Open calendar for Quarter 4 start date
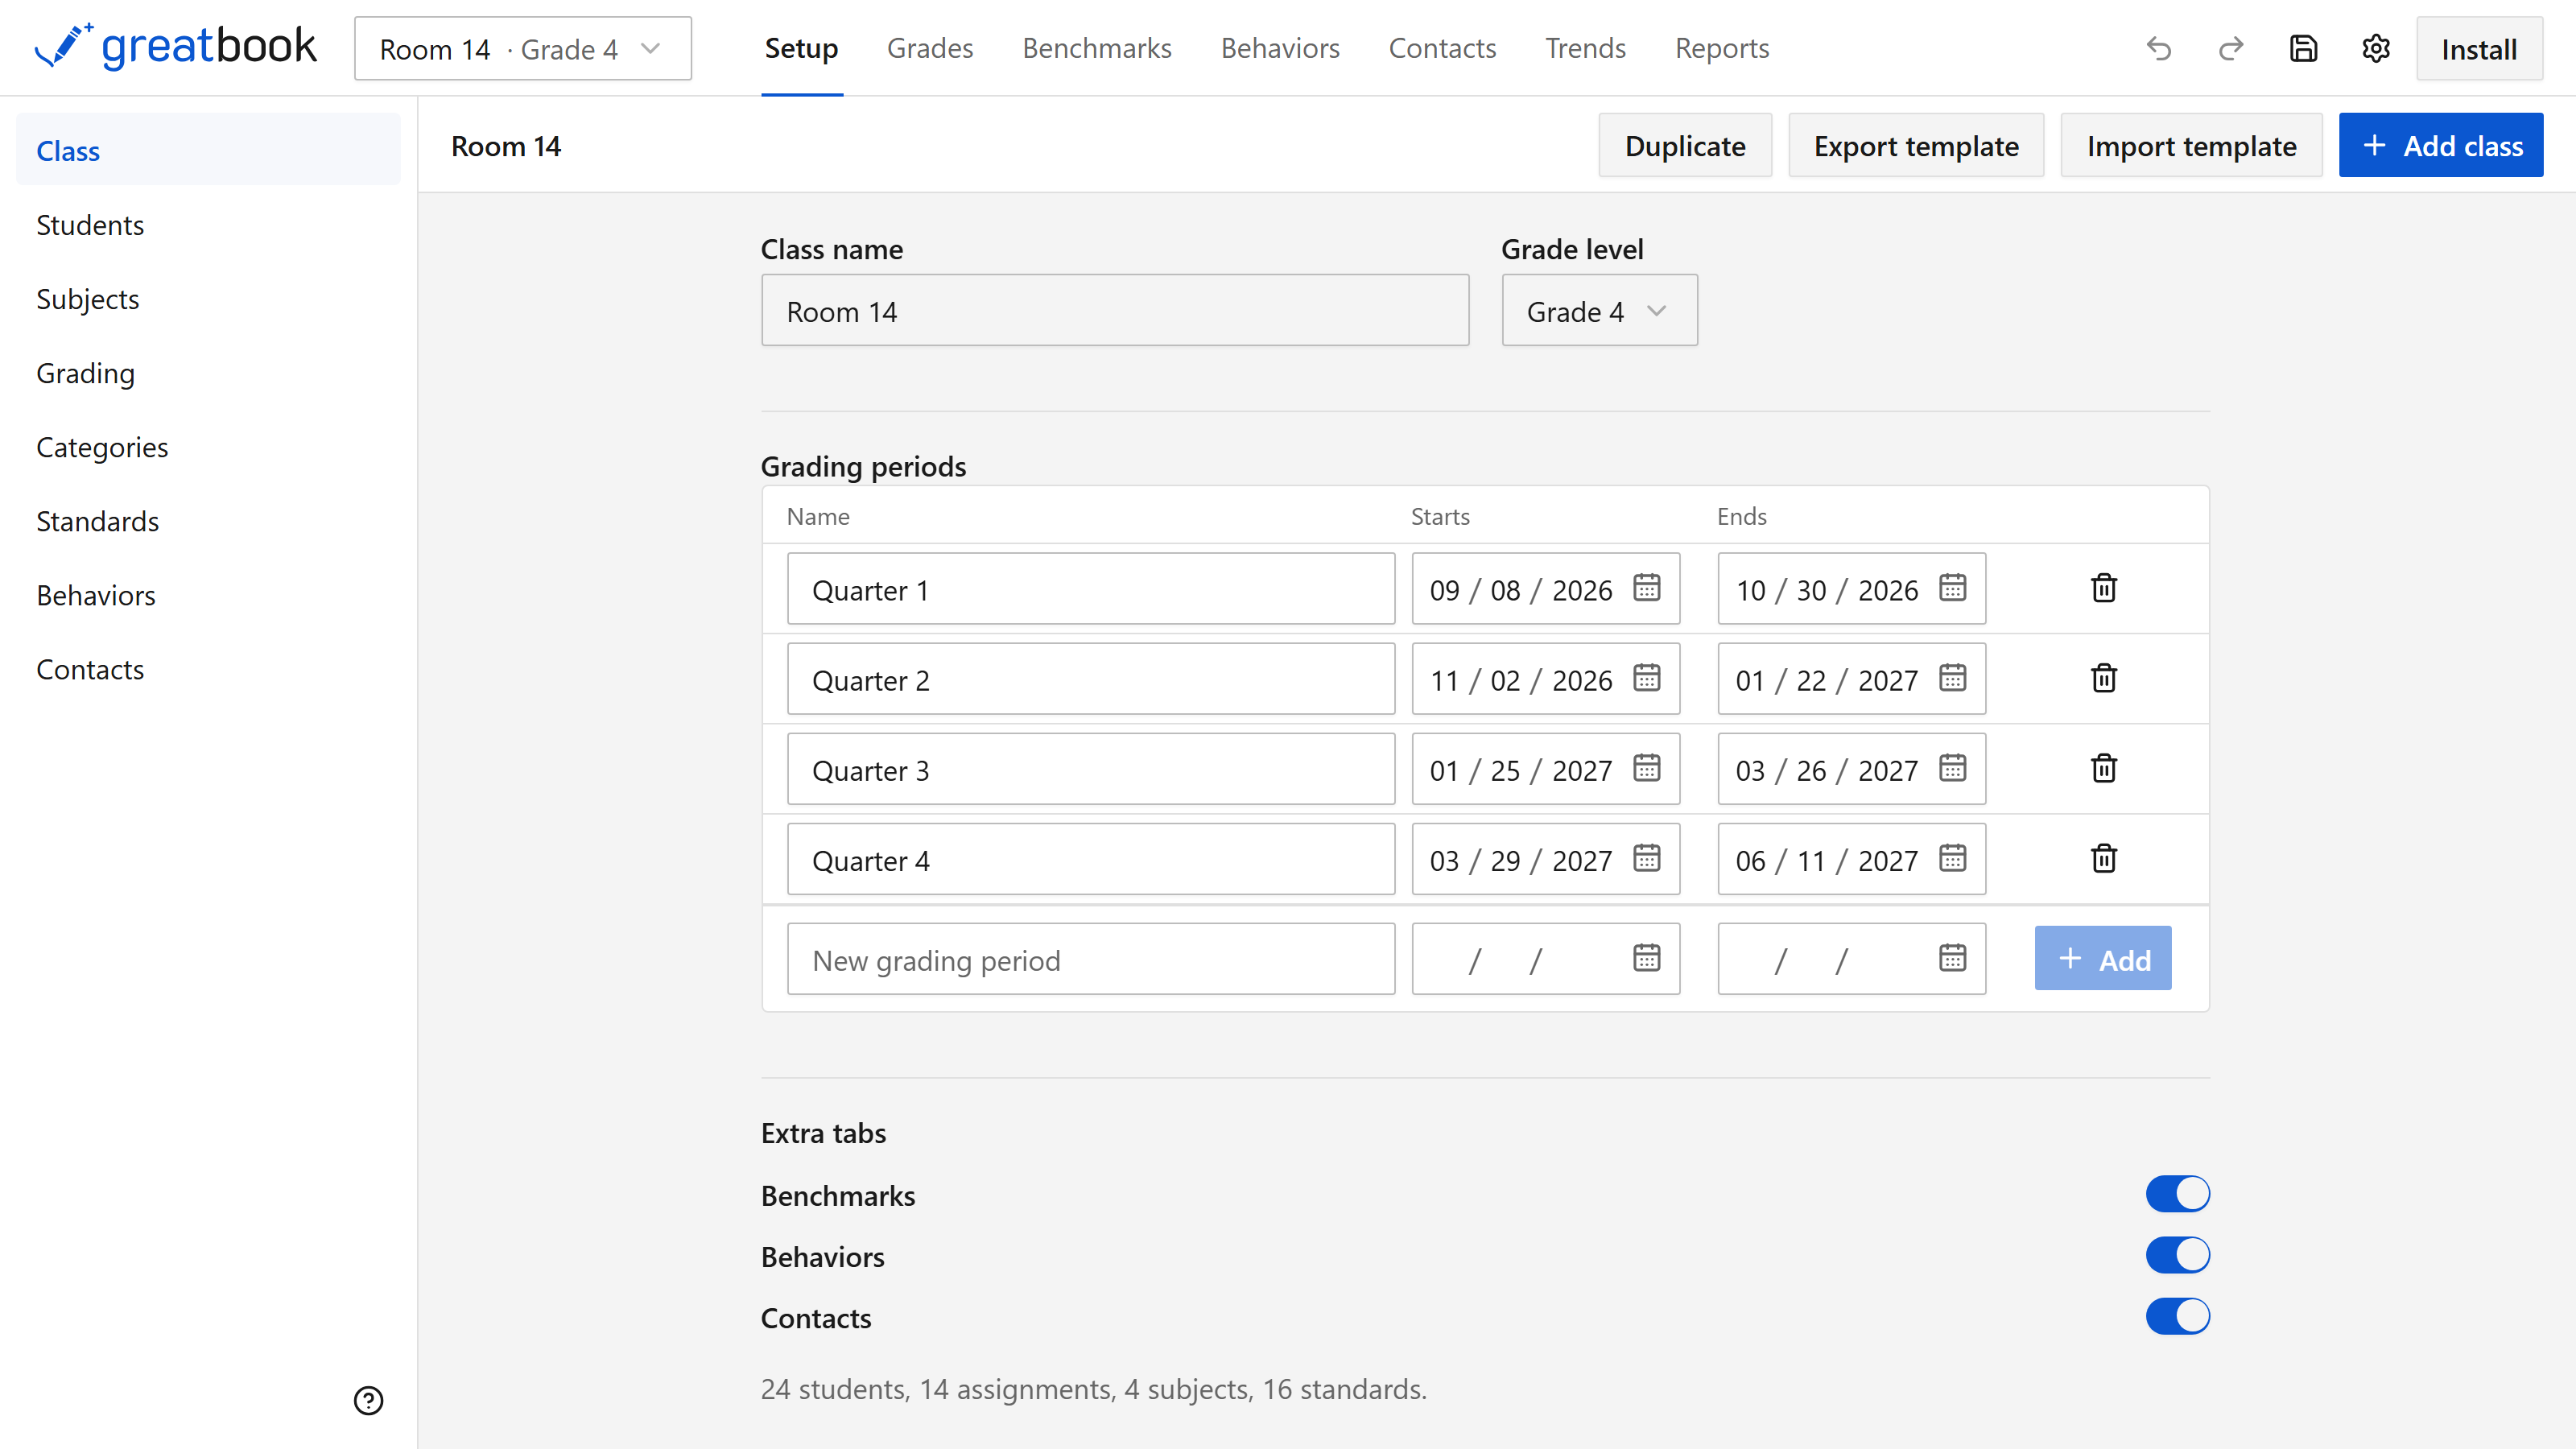 coord(1647,857)
